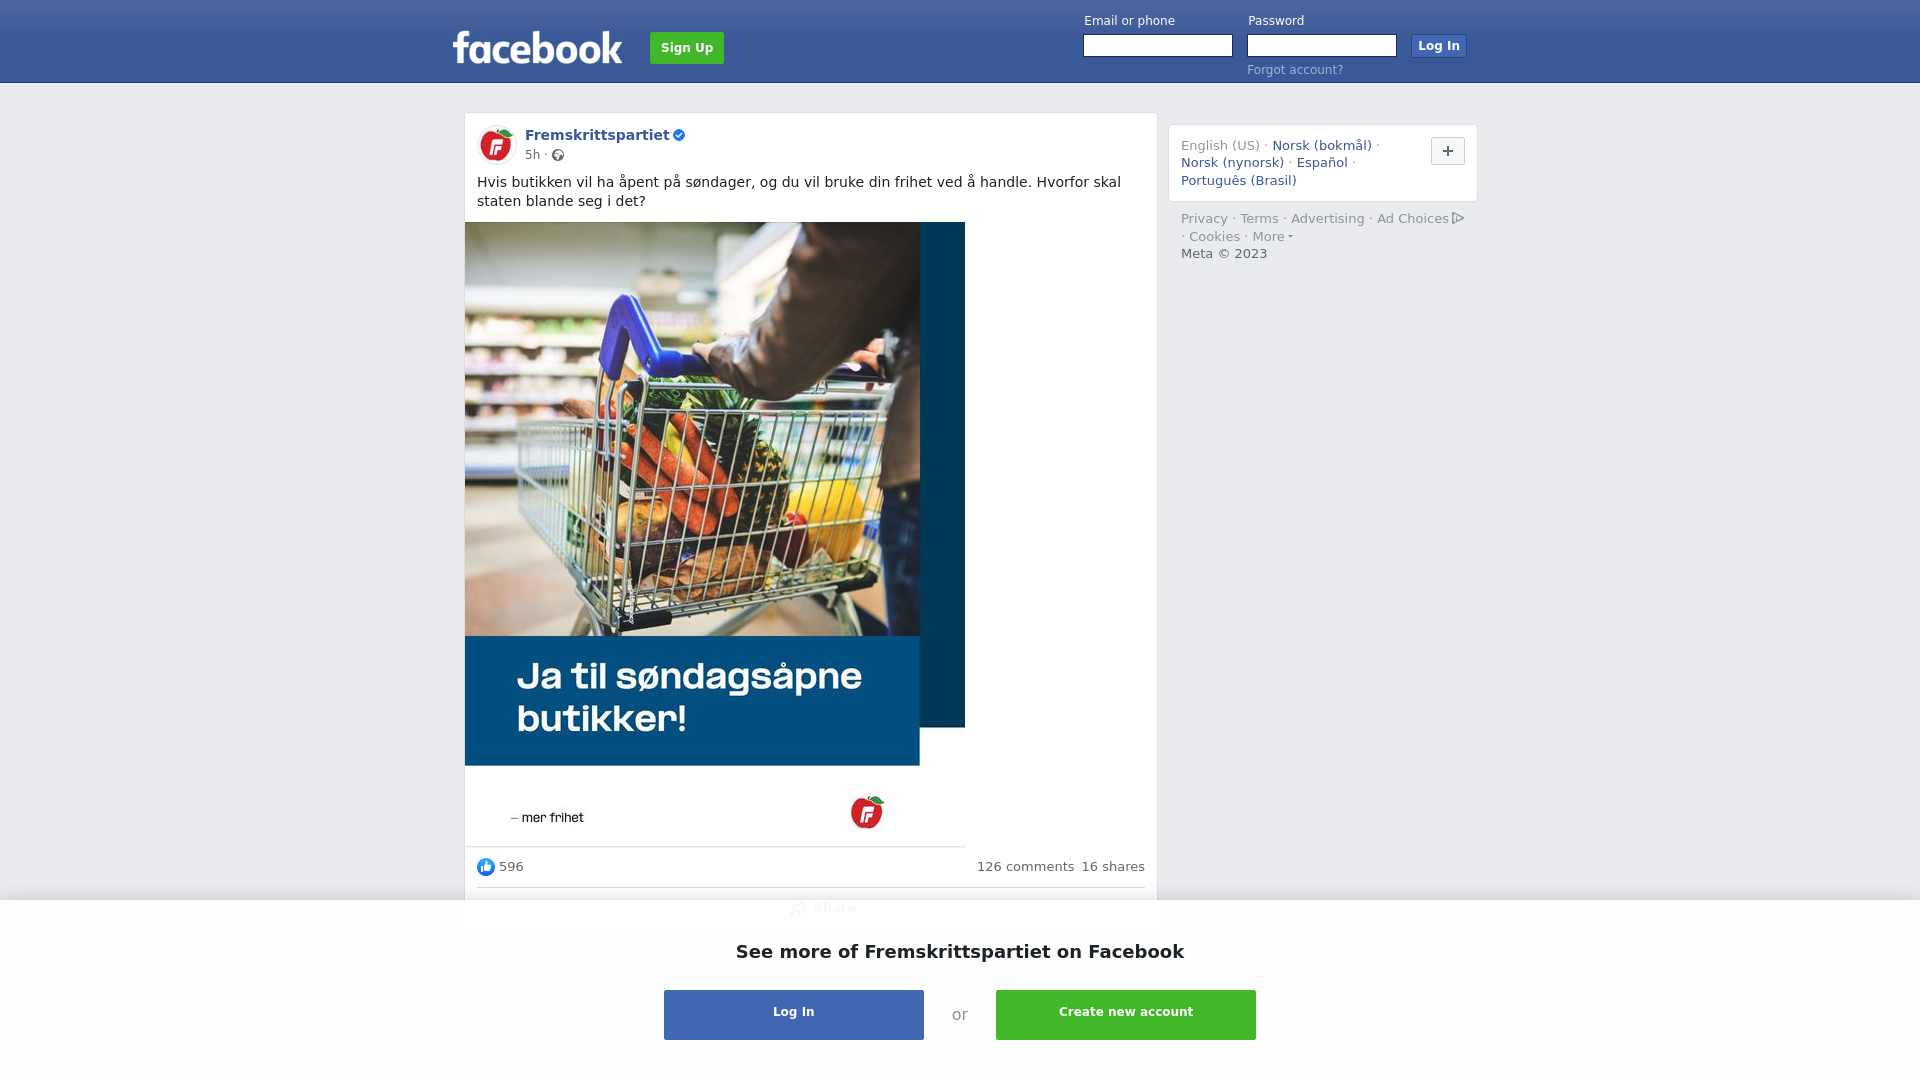Click the blue verified badge icon

[679, 135]
